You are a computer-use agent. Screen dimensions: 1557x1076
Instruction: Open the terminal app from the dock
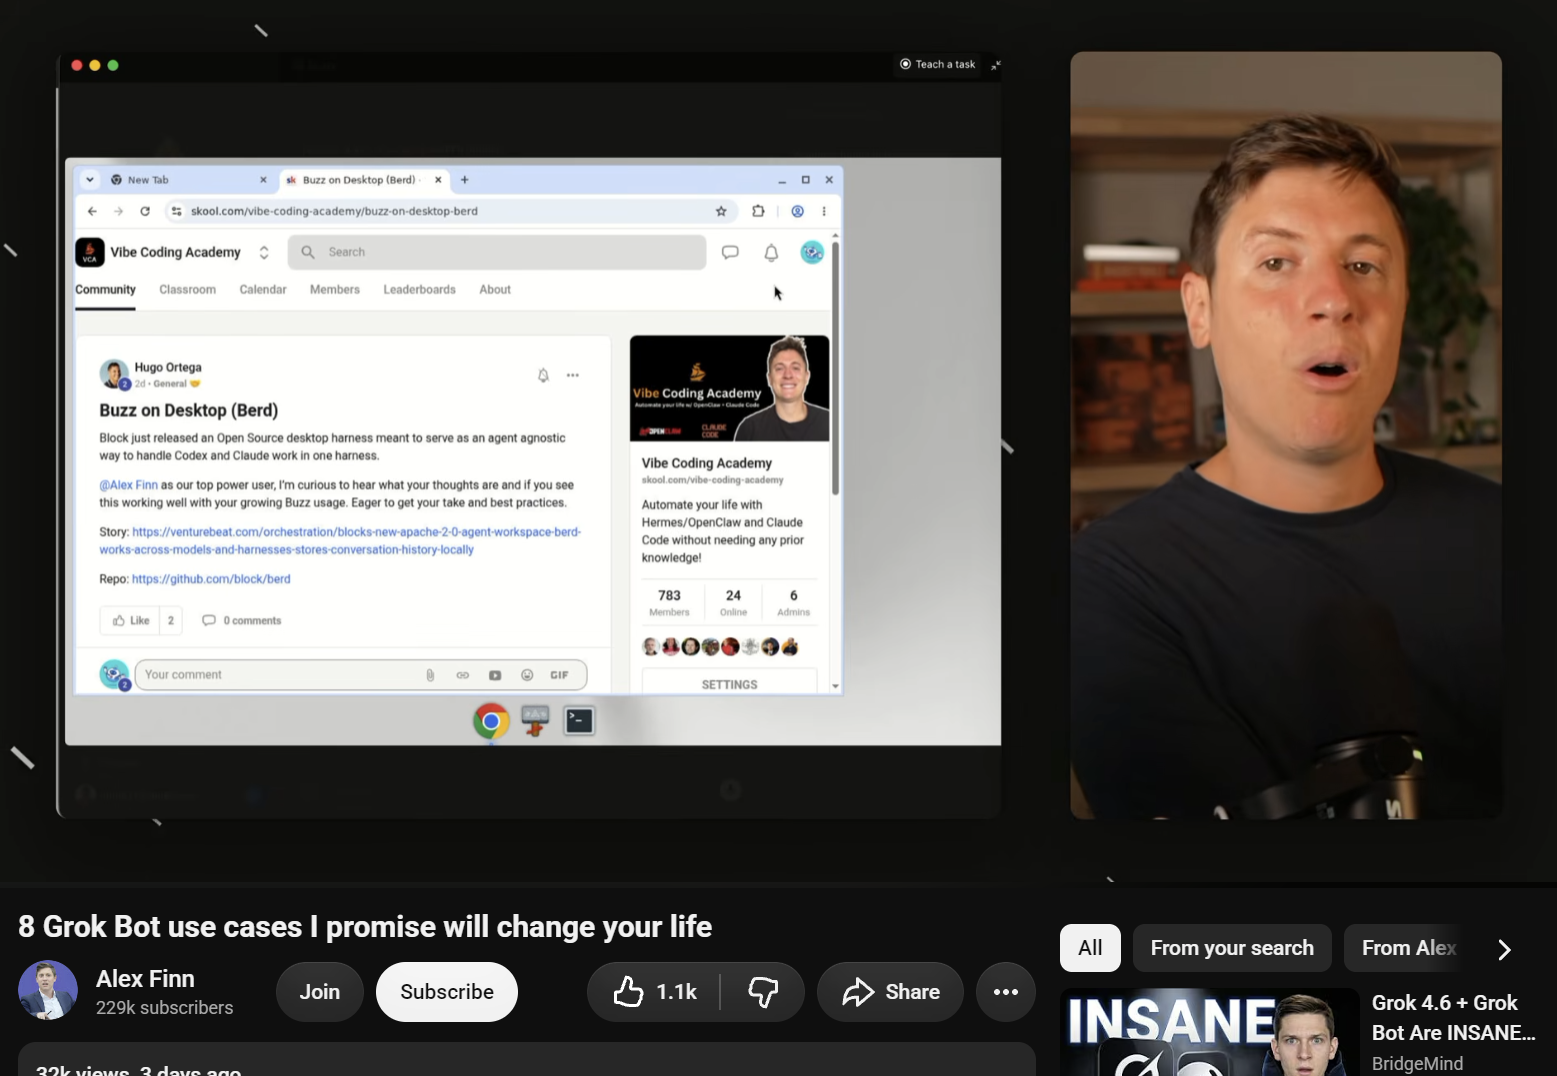(x=579, y=720)
